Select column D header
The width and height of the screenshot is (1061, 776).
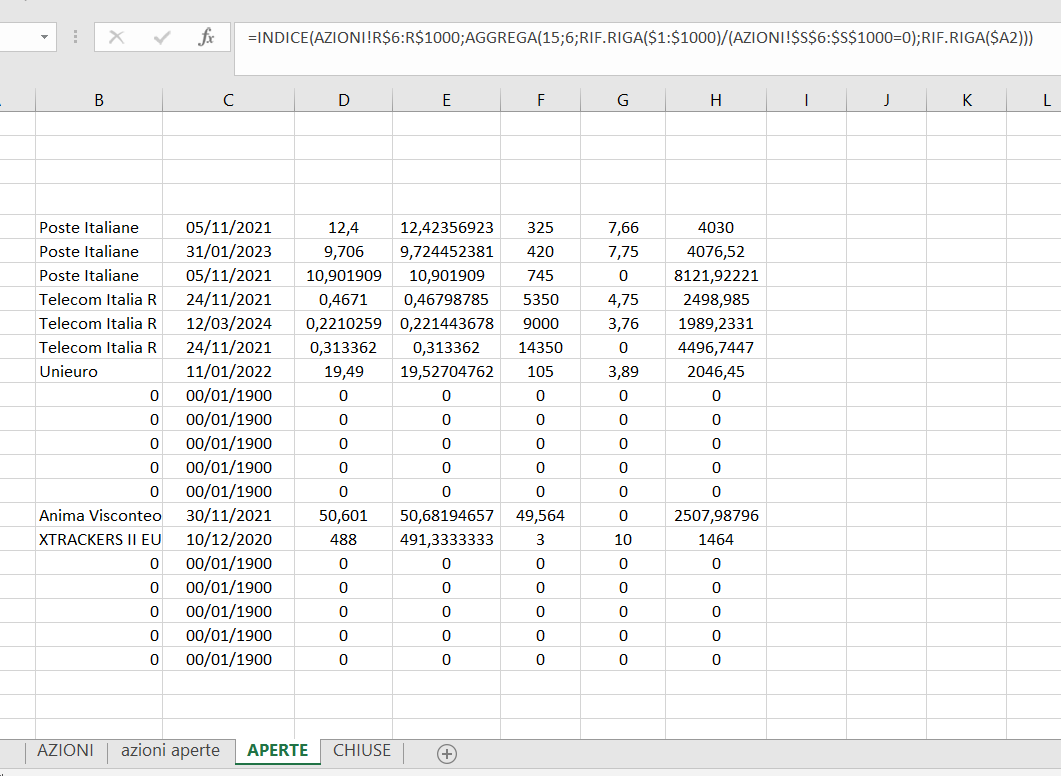(x=344, y=100)
